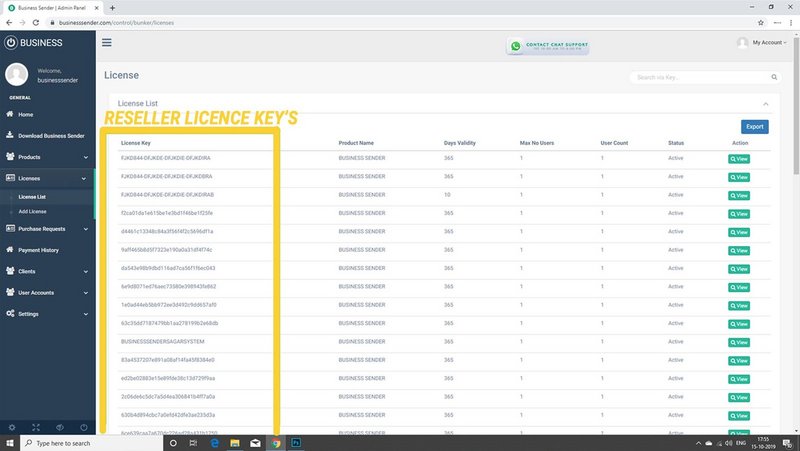
Task: Click the browser reload icon
Action: tap(36, 22)
